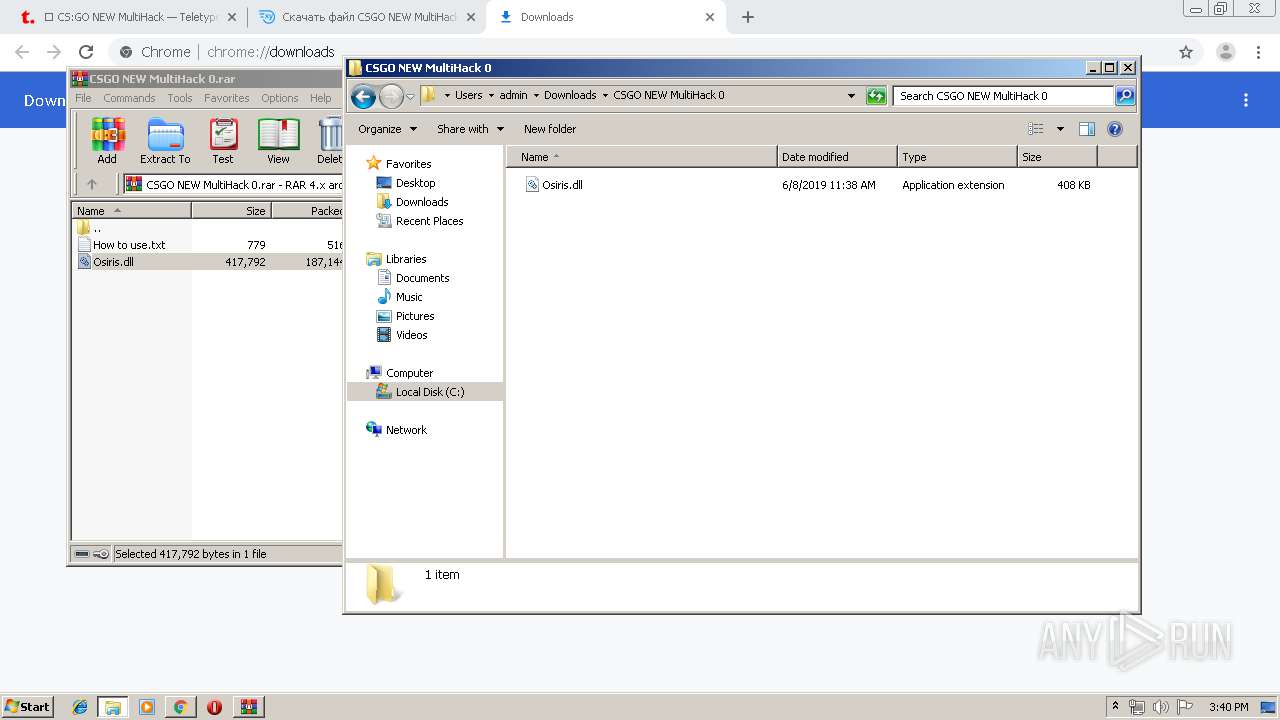
Task: Open Recent Places in navigation pane
Action: click(x=419, y=221)
